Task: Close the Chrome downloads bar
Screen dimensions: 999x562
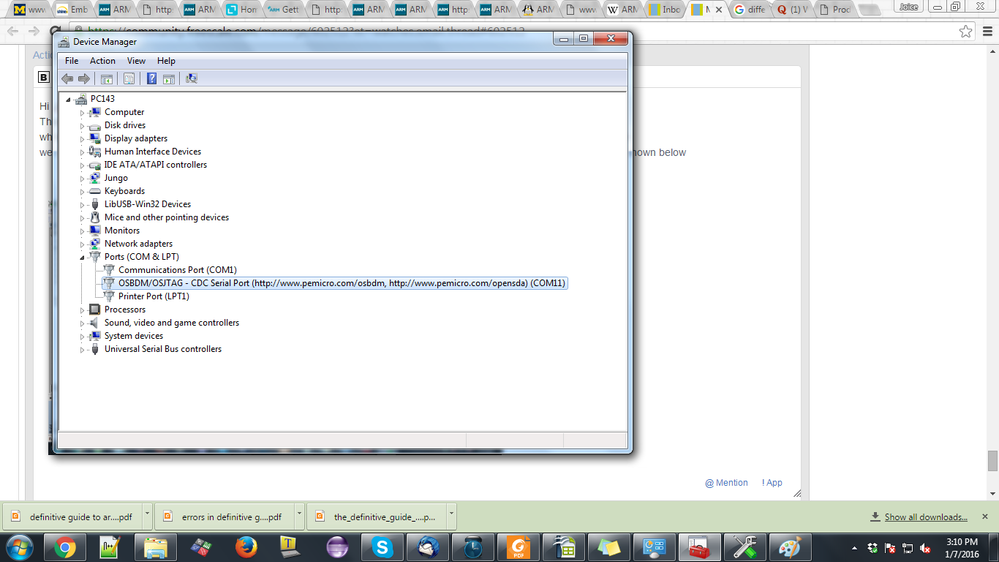Action: coord(985,516)
